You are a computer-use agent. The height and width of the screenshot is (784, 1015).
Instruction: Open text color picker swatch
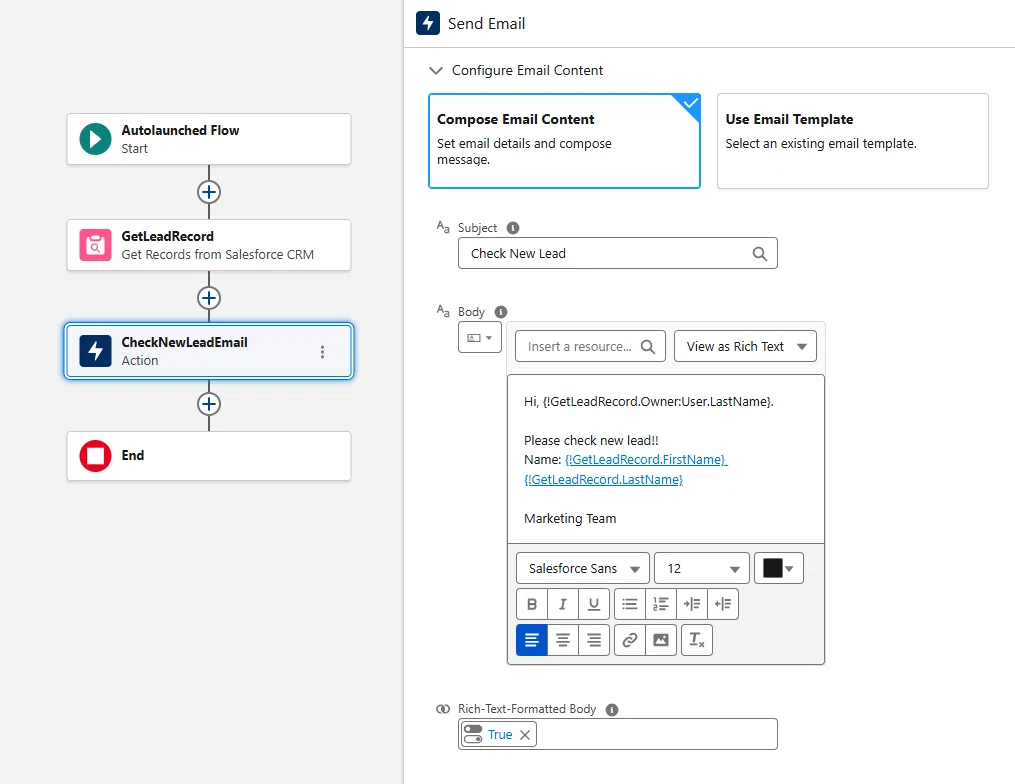779,568
